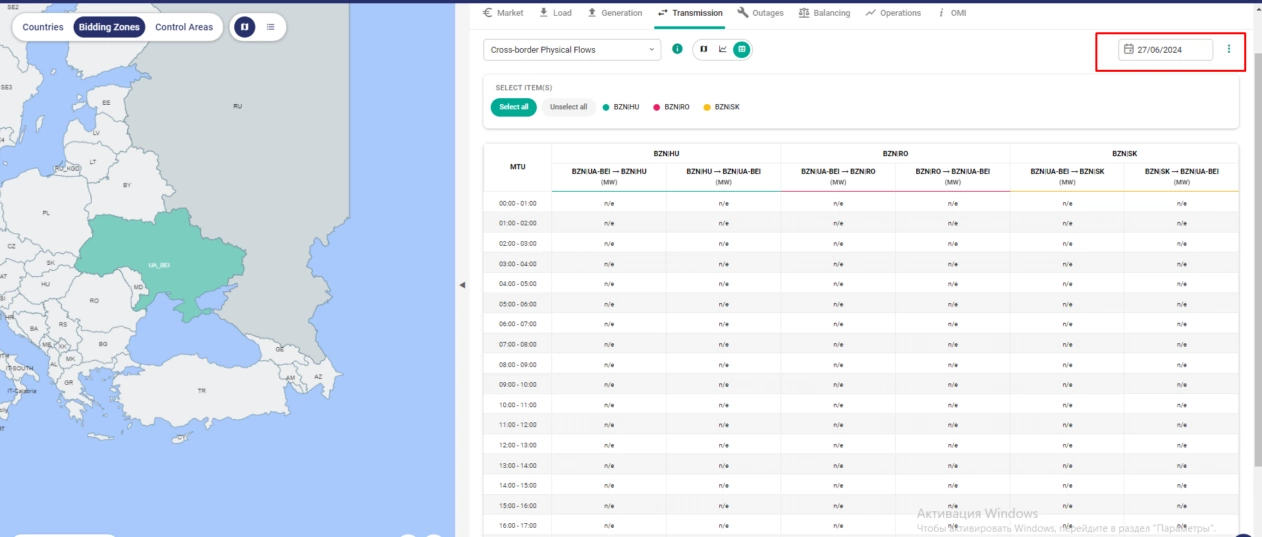The width and height of the screenshot is (1262, 537).
Task: Click the 13:00 - 14:00 row label
Action: click(517, 465)
